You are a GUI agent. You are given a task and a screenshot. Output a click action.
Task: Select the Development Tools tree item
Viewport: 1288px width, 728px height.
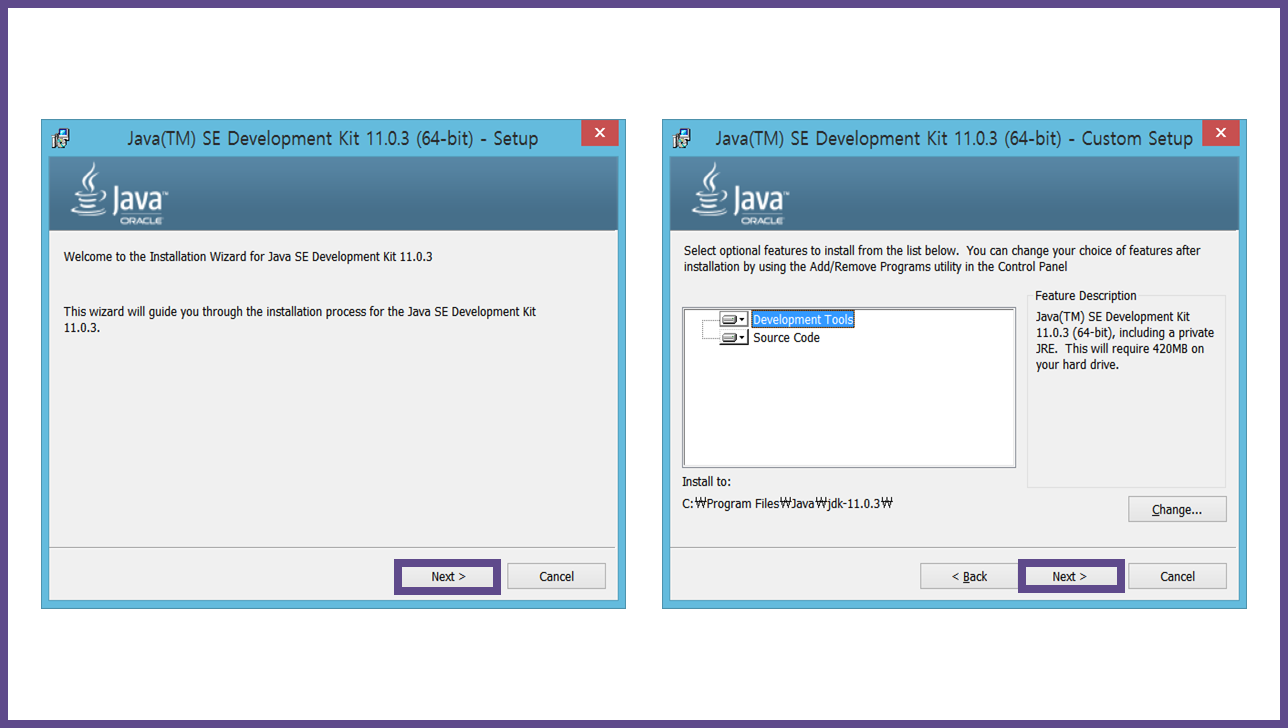coord(803,320)
